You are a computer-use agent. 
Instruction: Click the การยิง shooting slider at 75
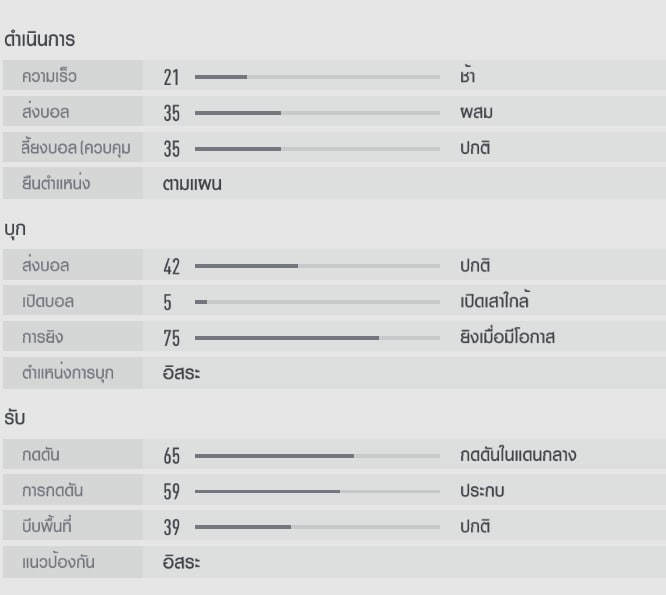click(x=317, y=338)
